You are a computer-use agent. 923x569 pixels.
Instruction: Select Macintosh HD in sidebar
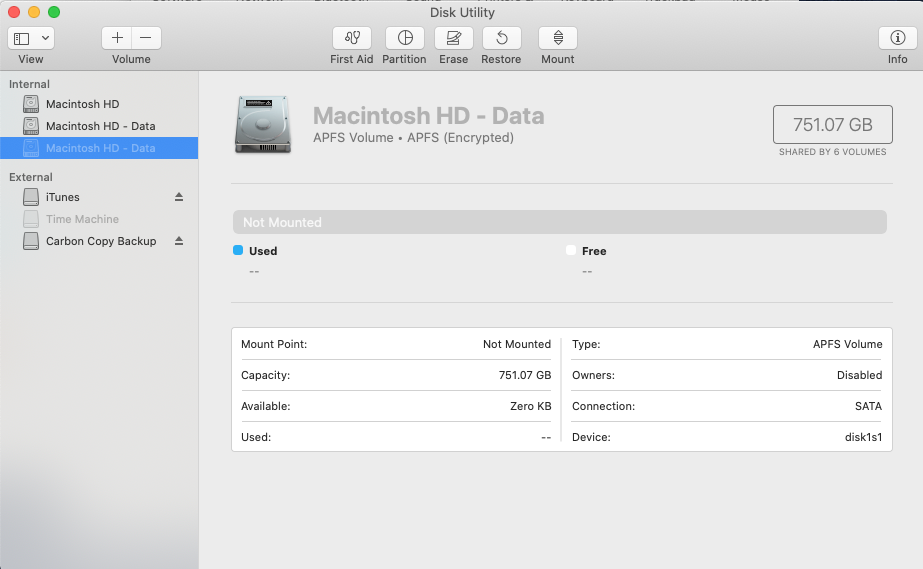coord(99,104)
